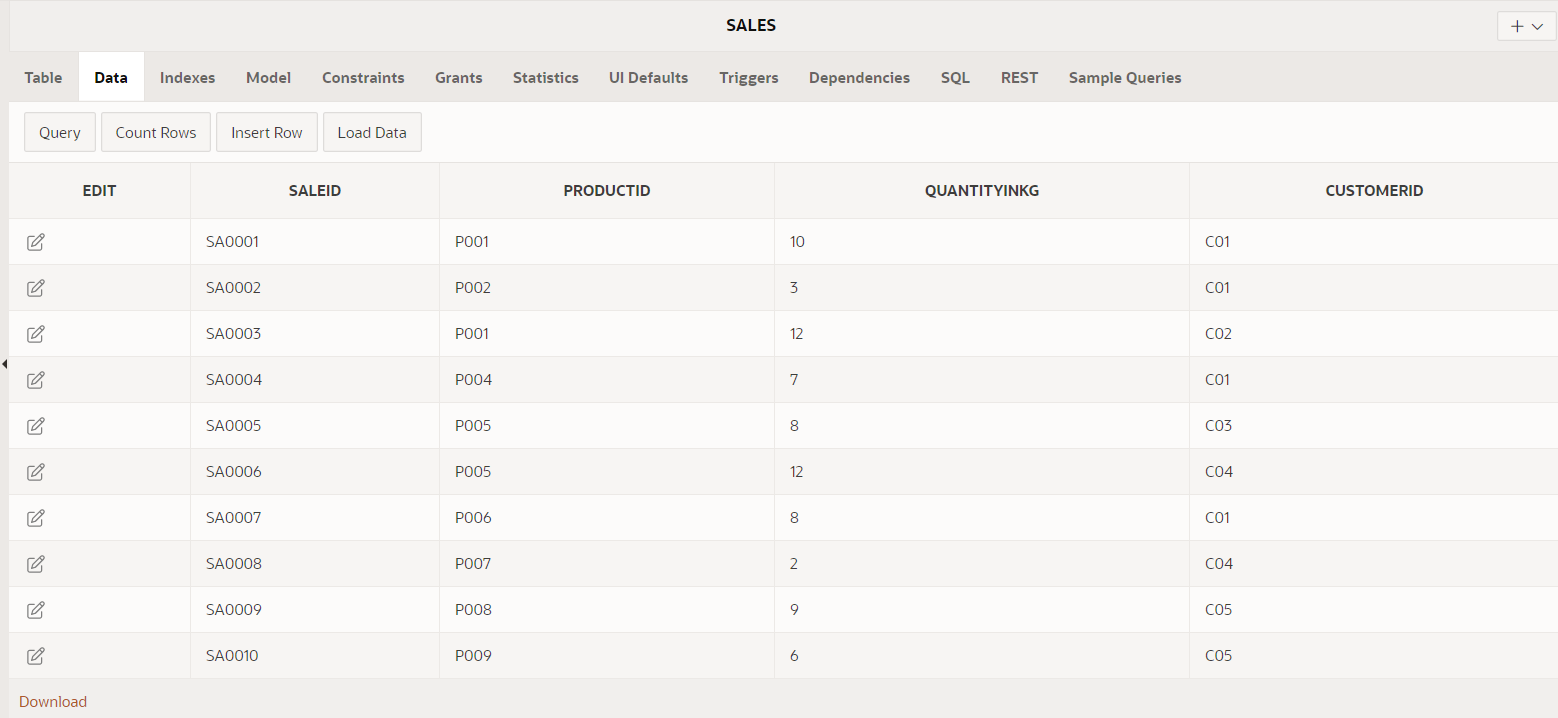
Task: Edit the SA0009 row for customer C05
Action: click(x=36, y=609)
